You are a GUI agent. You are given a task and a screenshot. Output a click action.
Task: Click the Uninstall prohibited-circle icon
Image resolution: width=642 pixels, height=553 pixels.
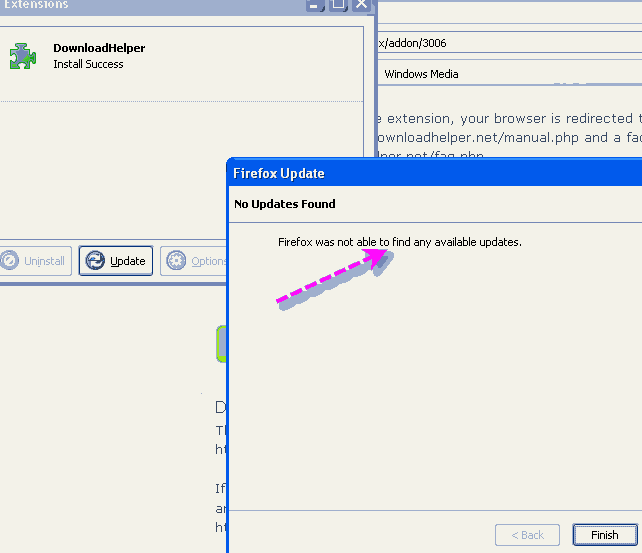[x=9, y=260]
